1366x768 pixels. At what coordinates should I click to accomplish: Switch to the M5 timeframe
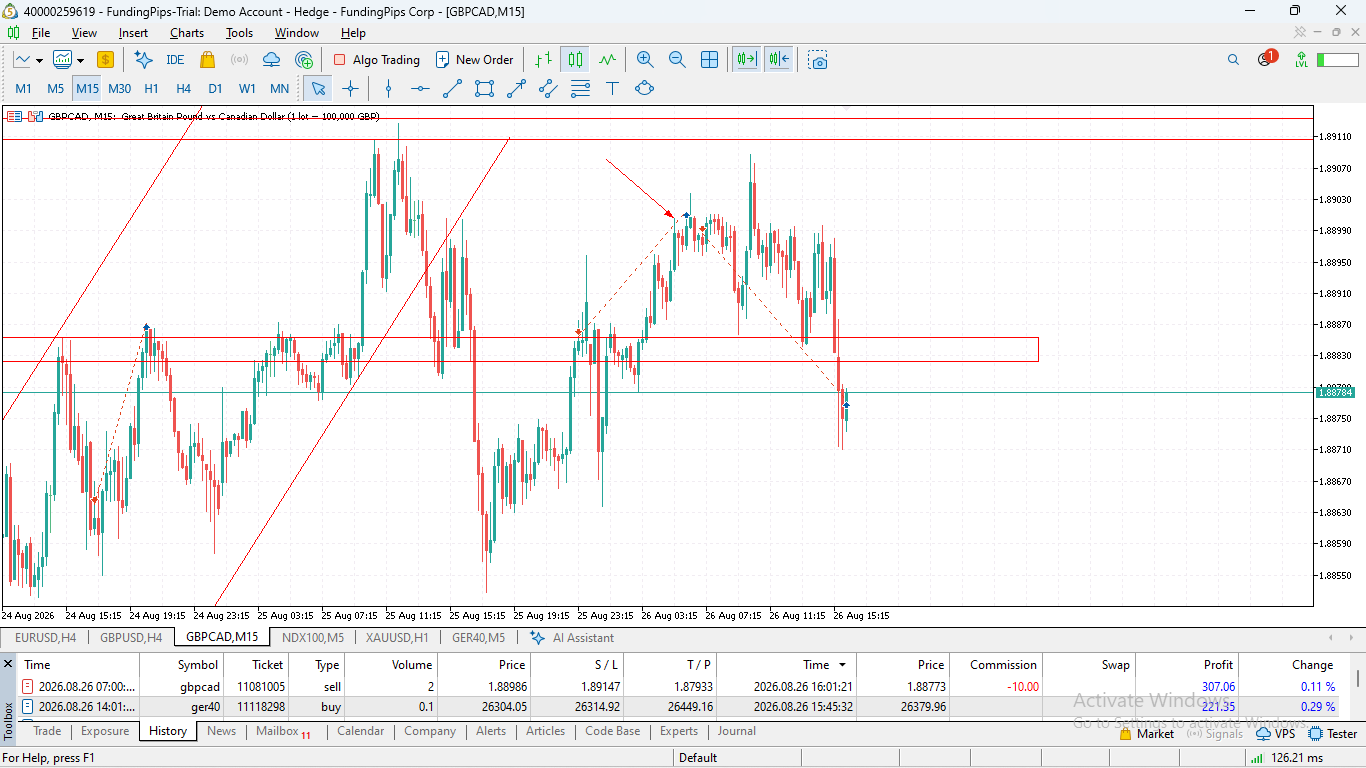(56, 88)
